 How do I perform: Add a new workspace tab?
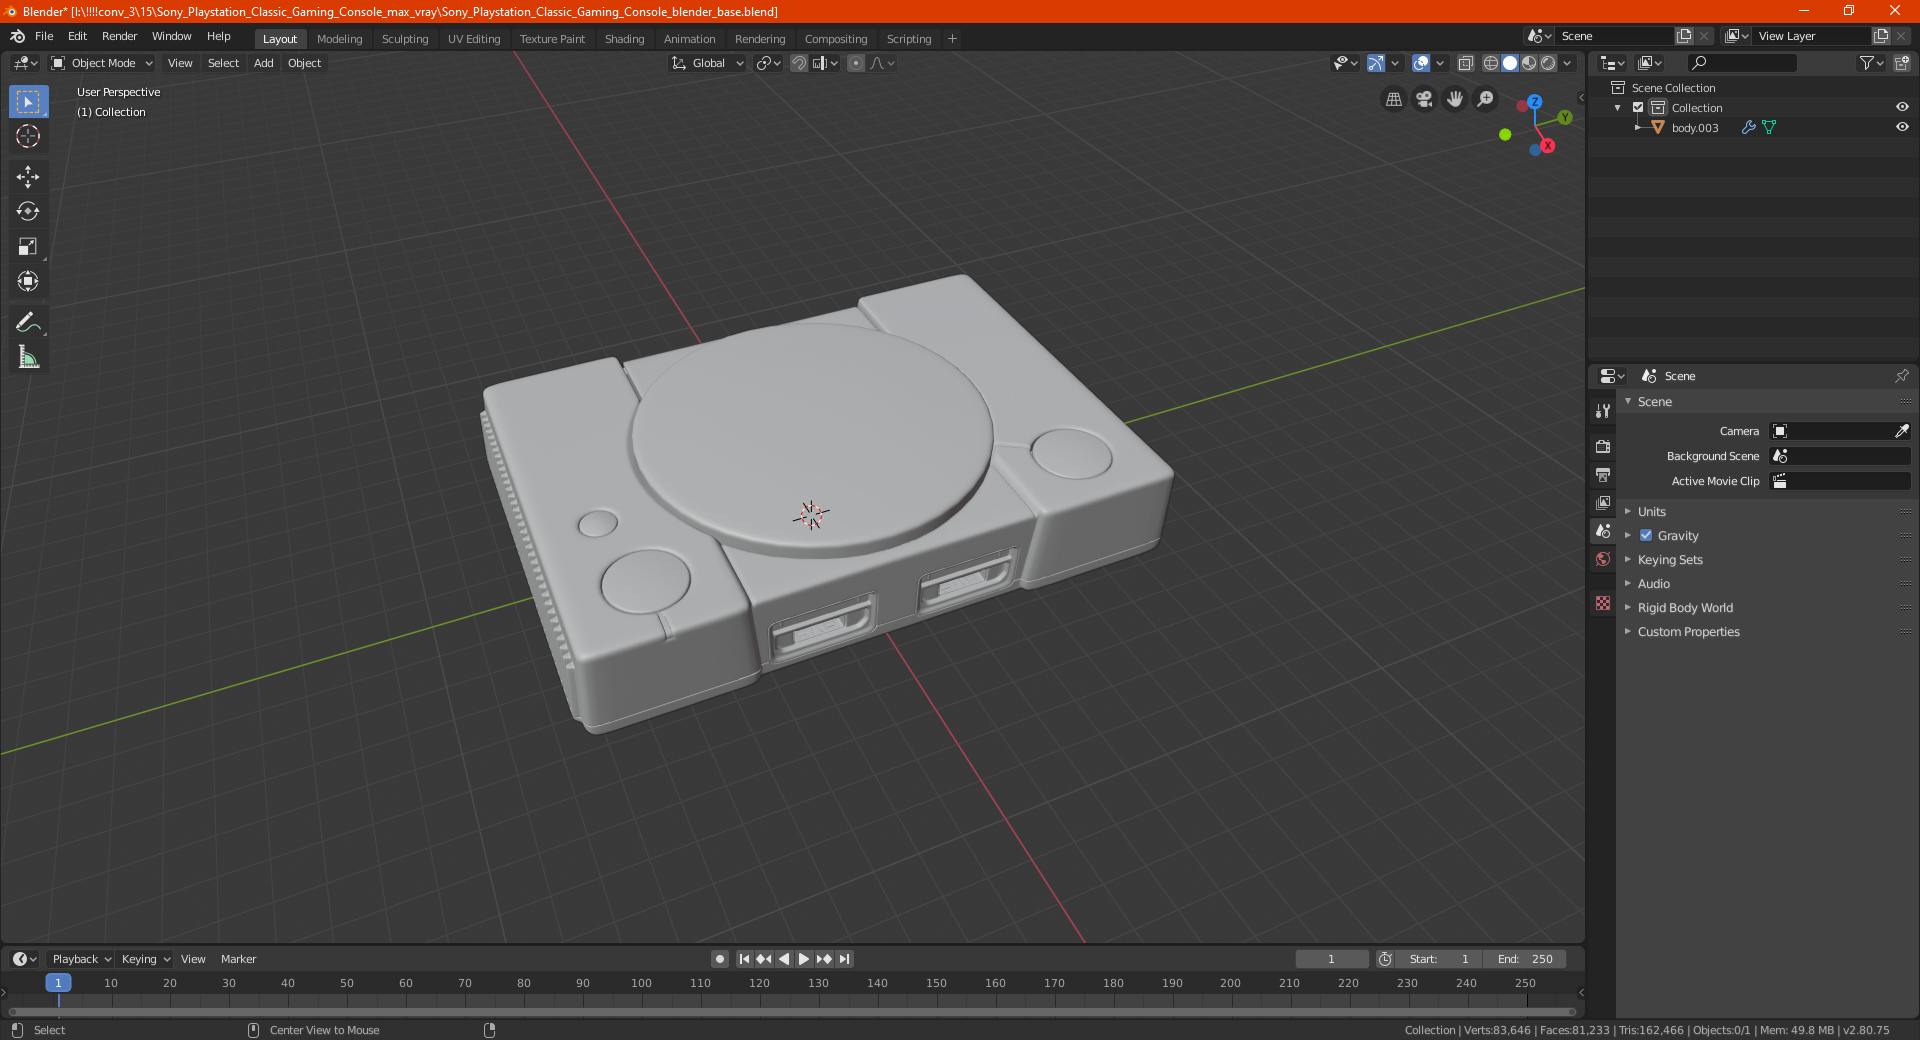(952, 39)
